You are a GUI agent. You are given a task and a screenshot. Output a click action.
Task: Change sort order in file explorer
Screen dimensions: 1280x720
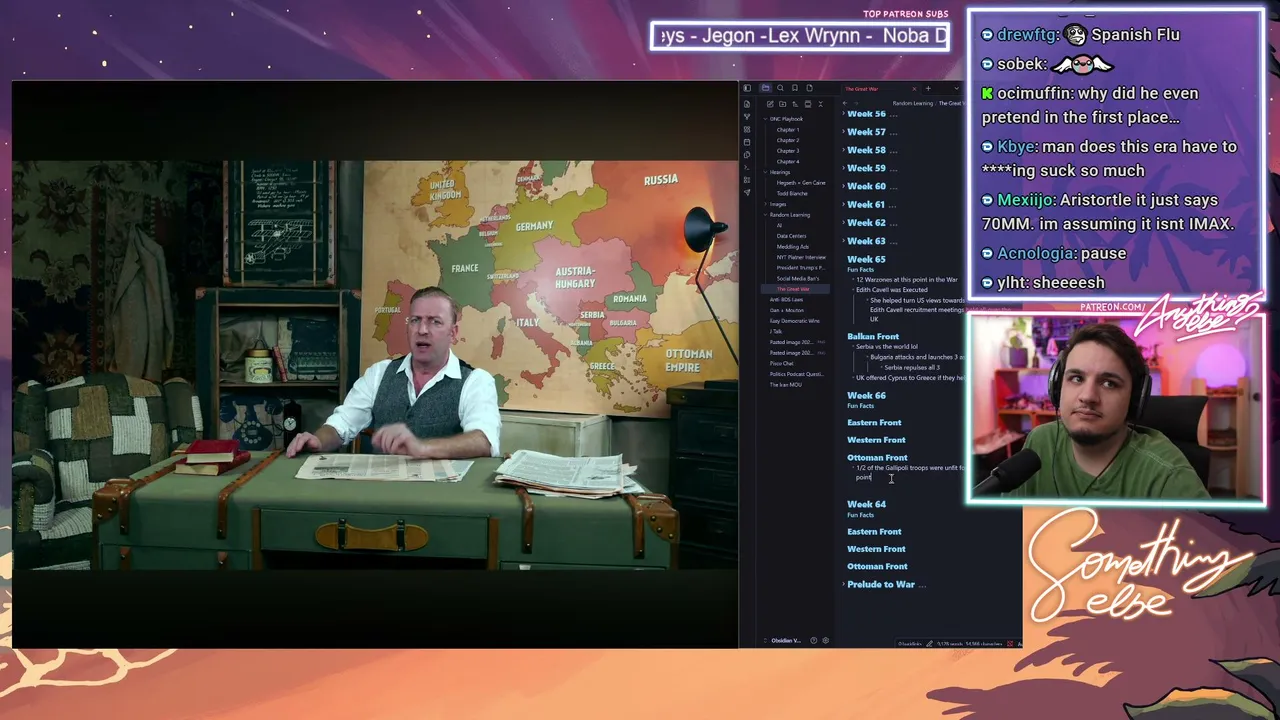point(795,104)
